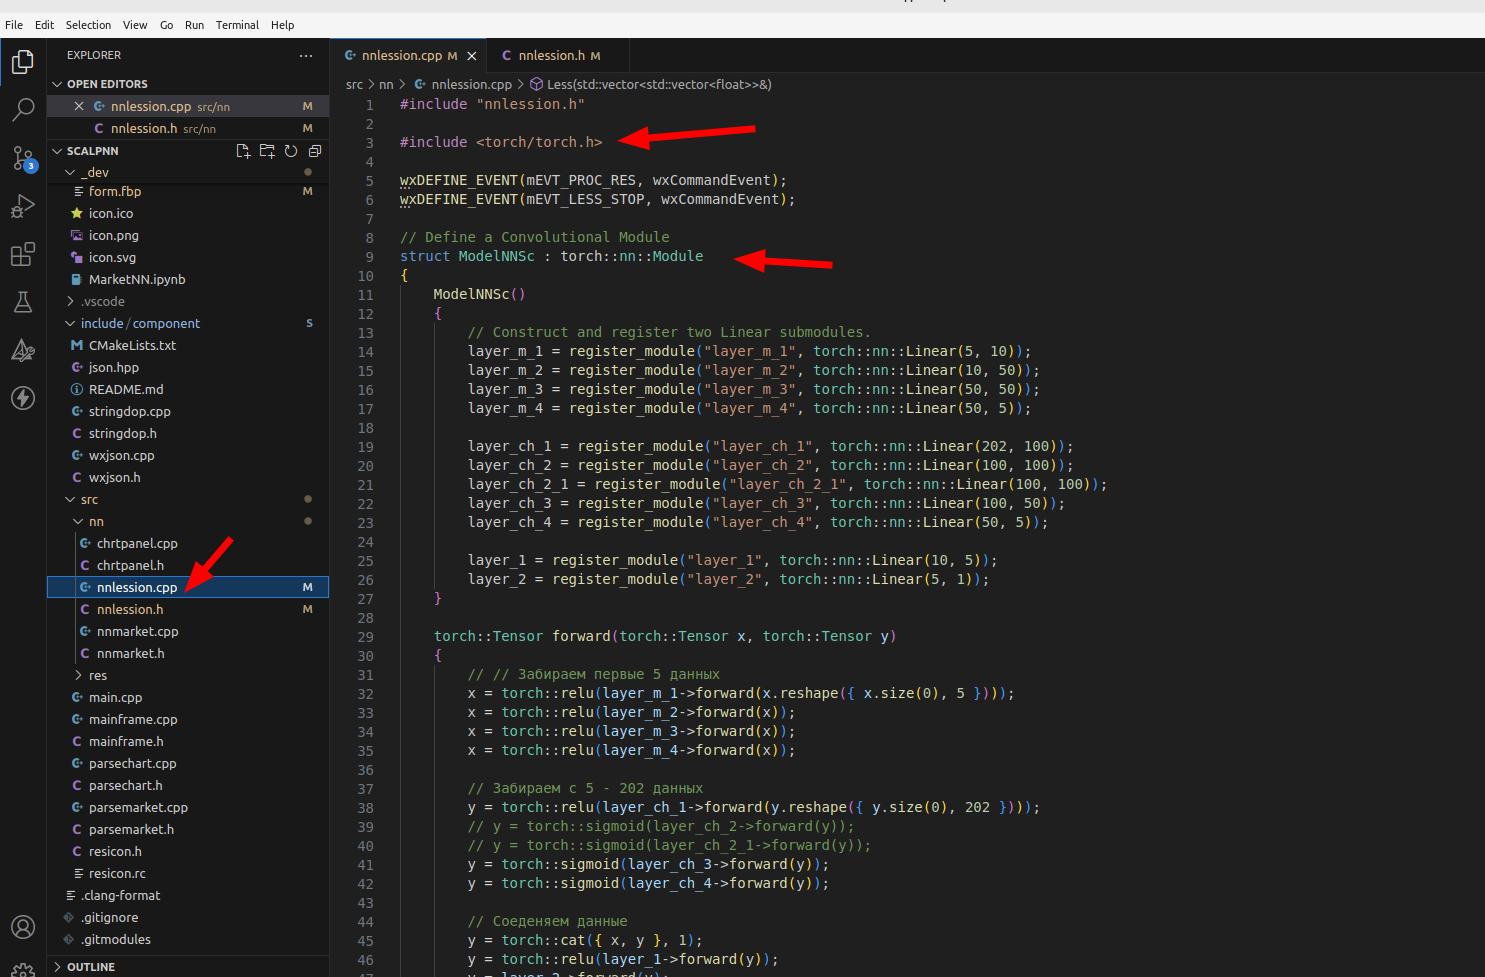Viewport: 1485px width, 977px height.
Task: Expand the res folder
Action: pyautogui.click(x=97, y=675)
